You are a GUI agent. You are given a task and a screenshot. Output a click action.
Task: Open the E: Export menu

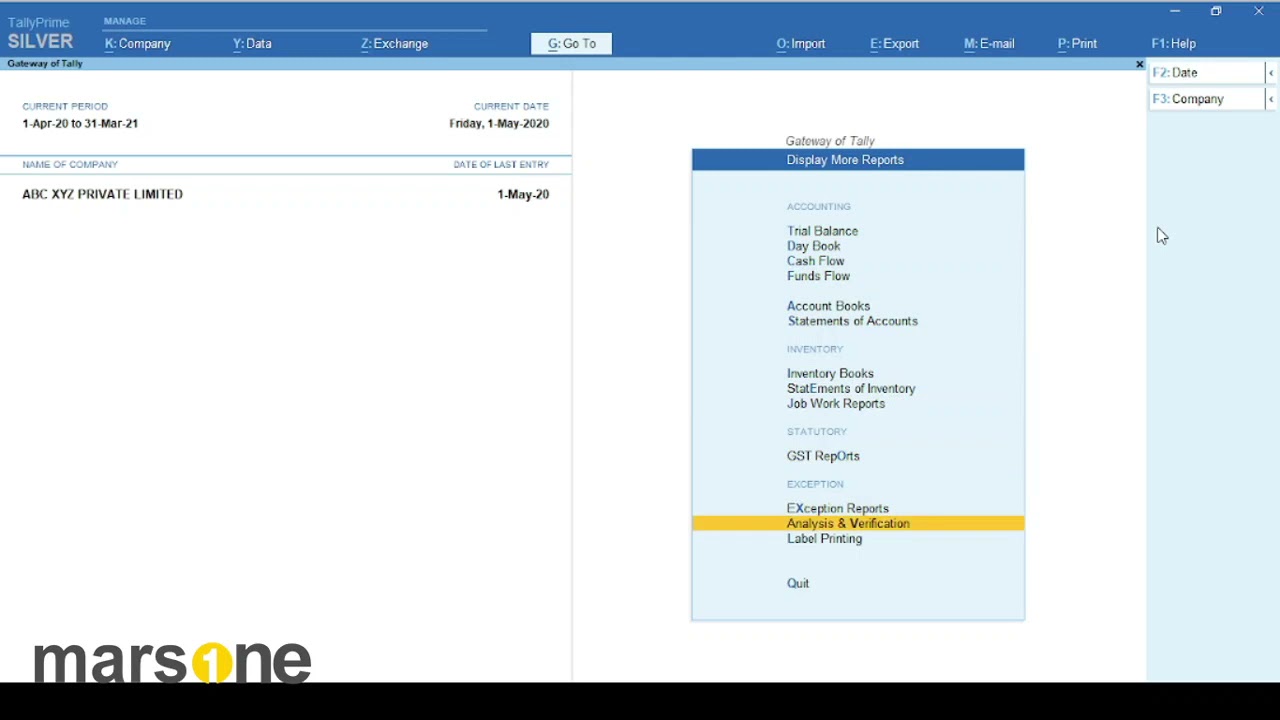[x=894, y=44]
